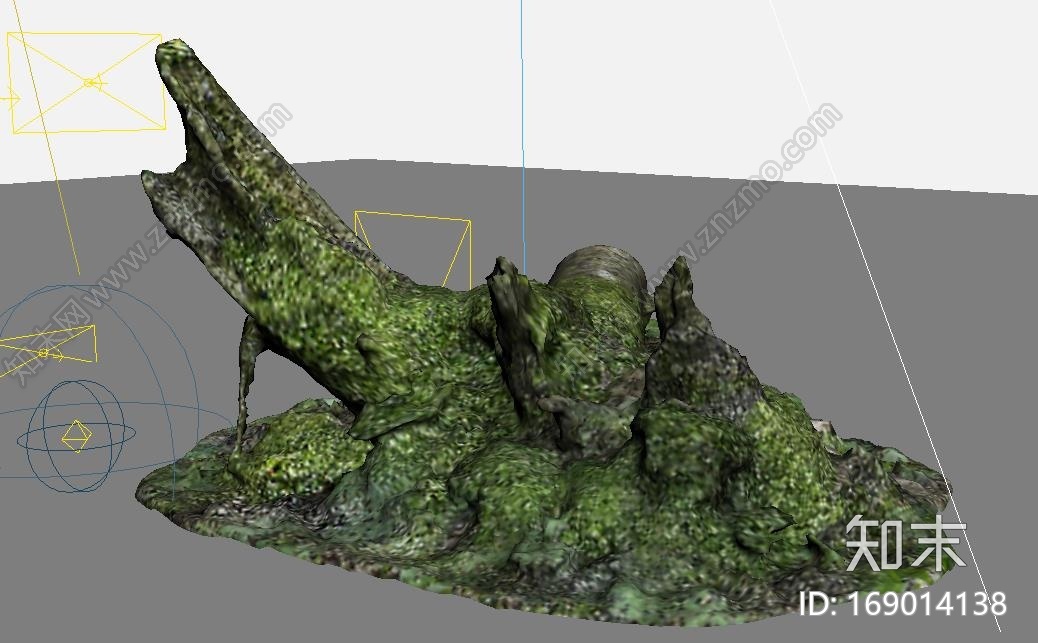Click the znzmo.com watermark at upper right
The height and width of the screenshot is (643, 1038).
pos(760,180)
